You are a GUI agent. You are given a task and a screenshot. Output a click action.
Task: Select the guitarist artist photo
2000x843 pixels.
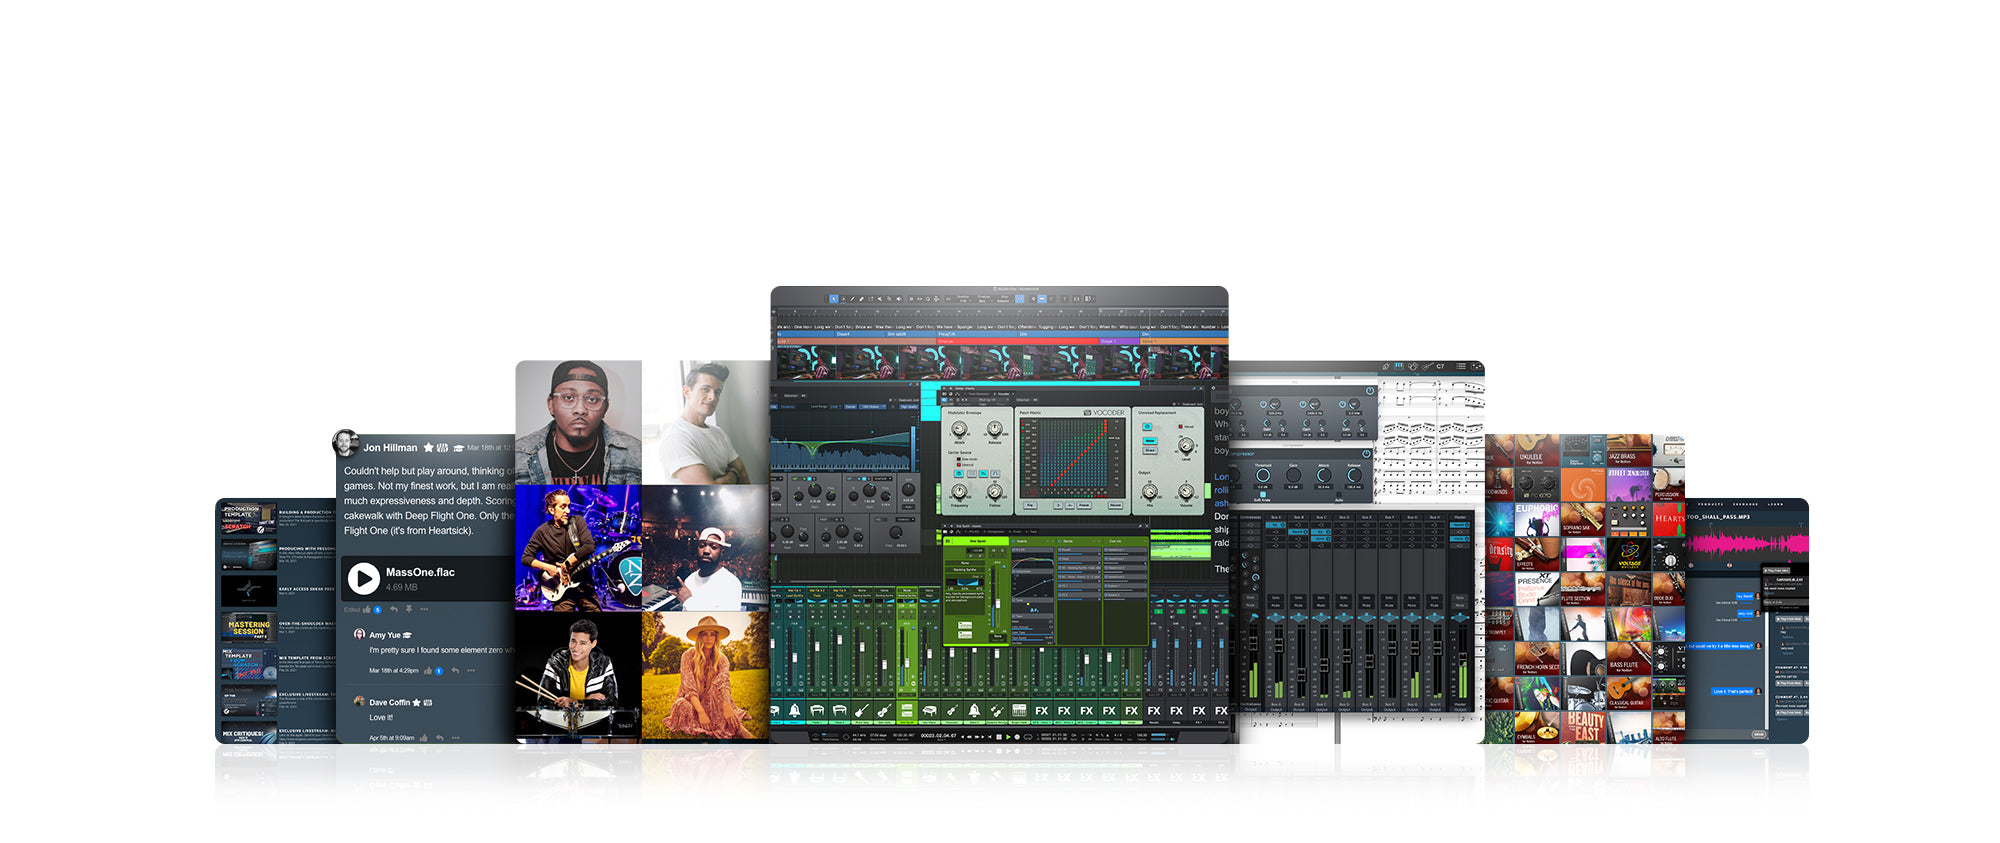click(578, 548)
